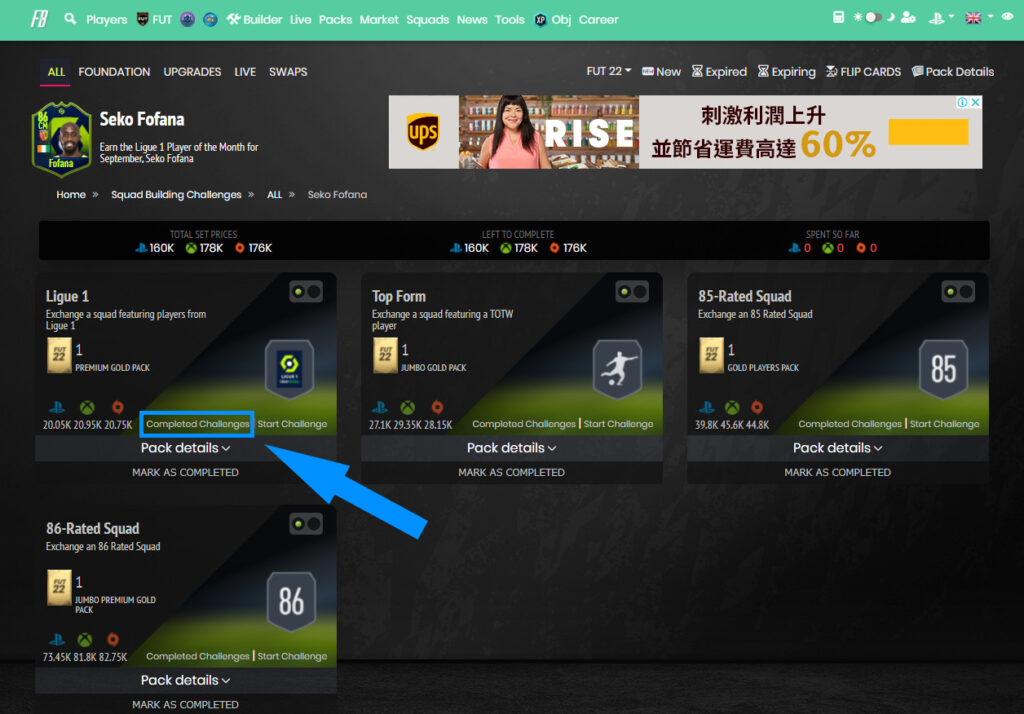Click the UPS RISE advertisement image
The height and width of the screenshot is (714, 1024).
549,132
